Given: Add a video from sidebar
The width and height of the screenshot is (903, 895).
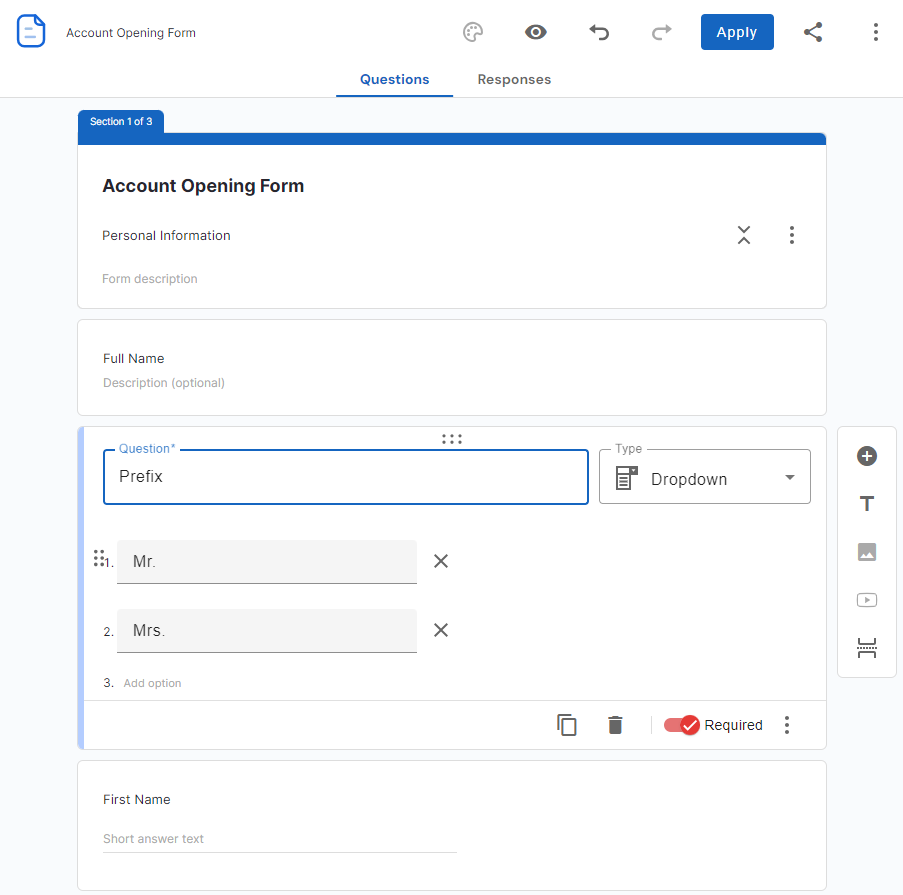Looking at the screenshot, I should (867, 600).
